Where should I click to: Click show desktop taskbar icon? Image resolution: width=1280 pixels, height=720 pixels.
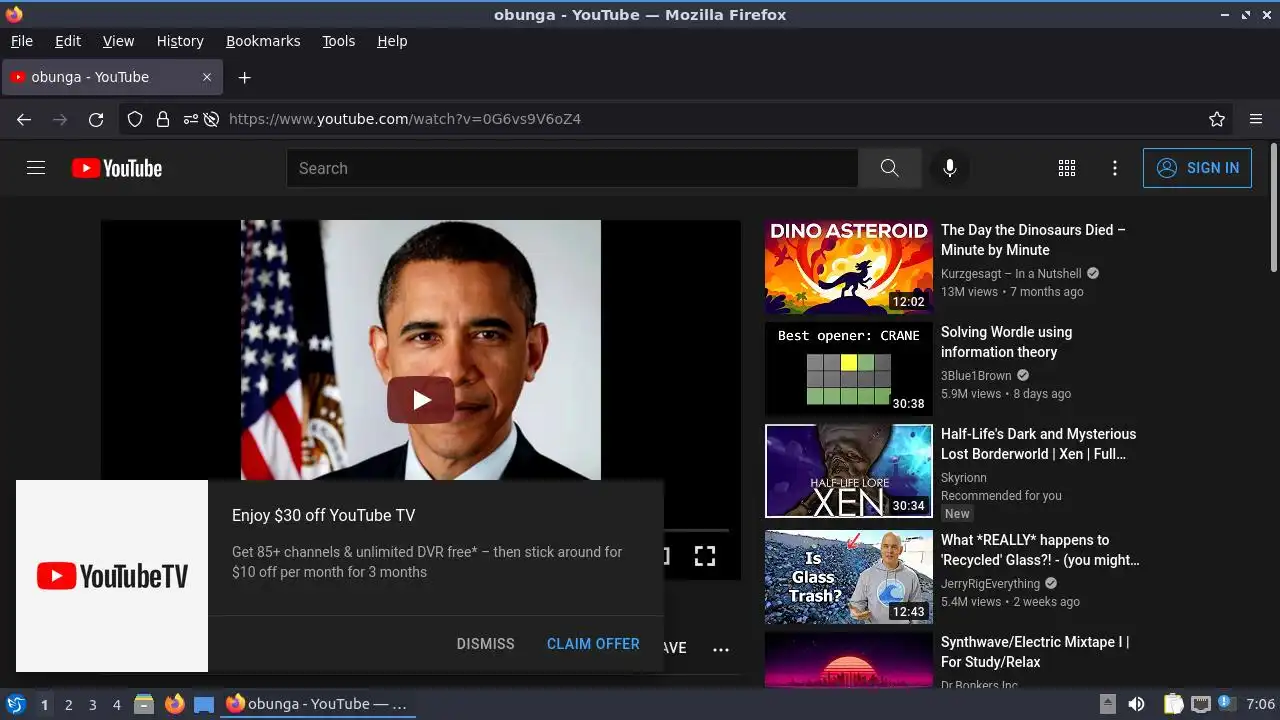(x=204, y=704)
